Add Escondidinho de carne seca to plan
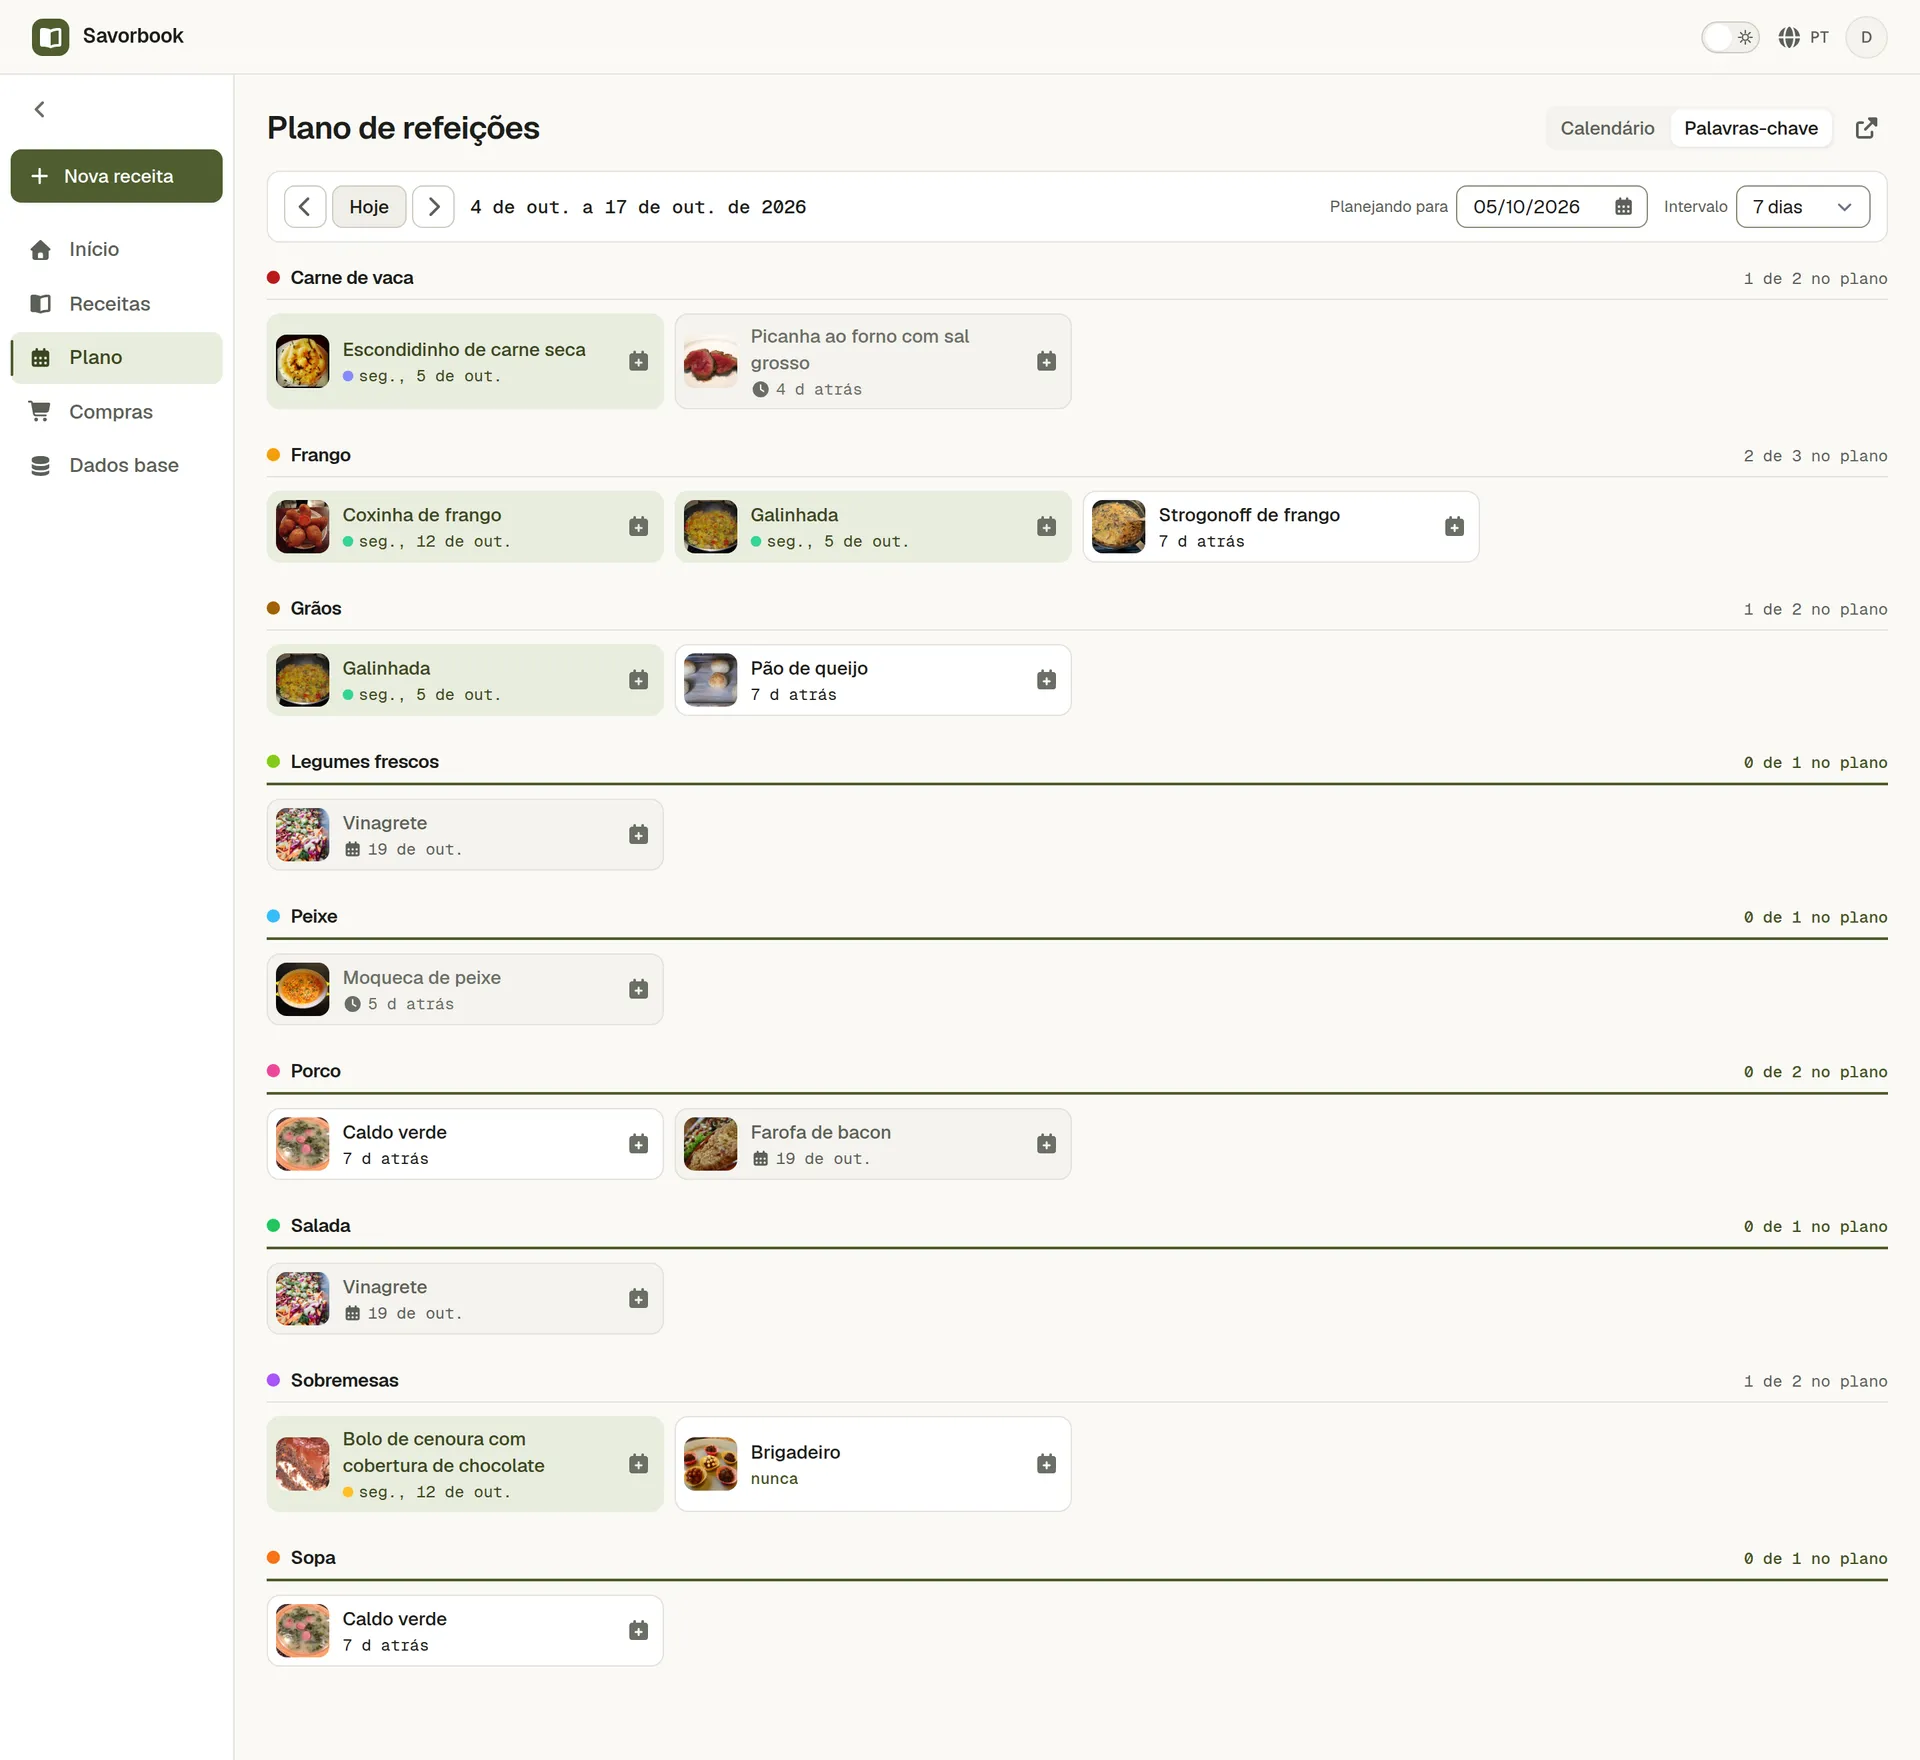 click(639, 361)
